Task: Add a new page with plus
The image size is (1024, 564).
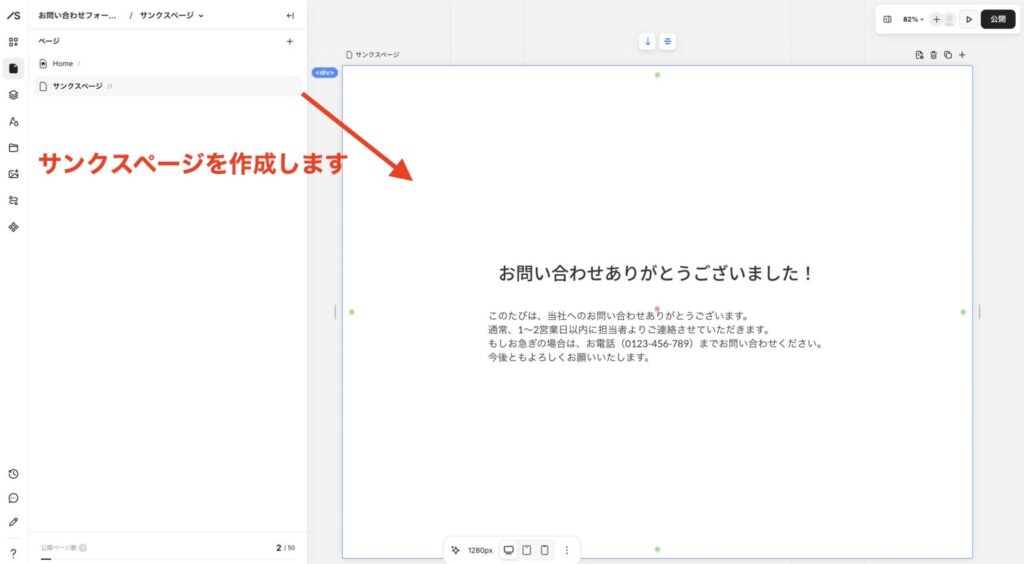Action: pyautogui.click(x=290, y=41)
